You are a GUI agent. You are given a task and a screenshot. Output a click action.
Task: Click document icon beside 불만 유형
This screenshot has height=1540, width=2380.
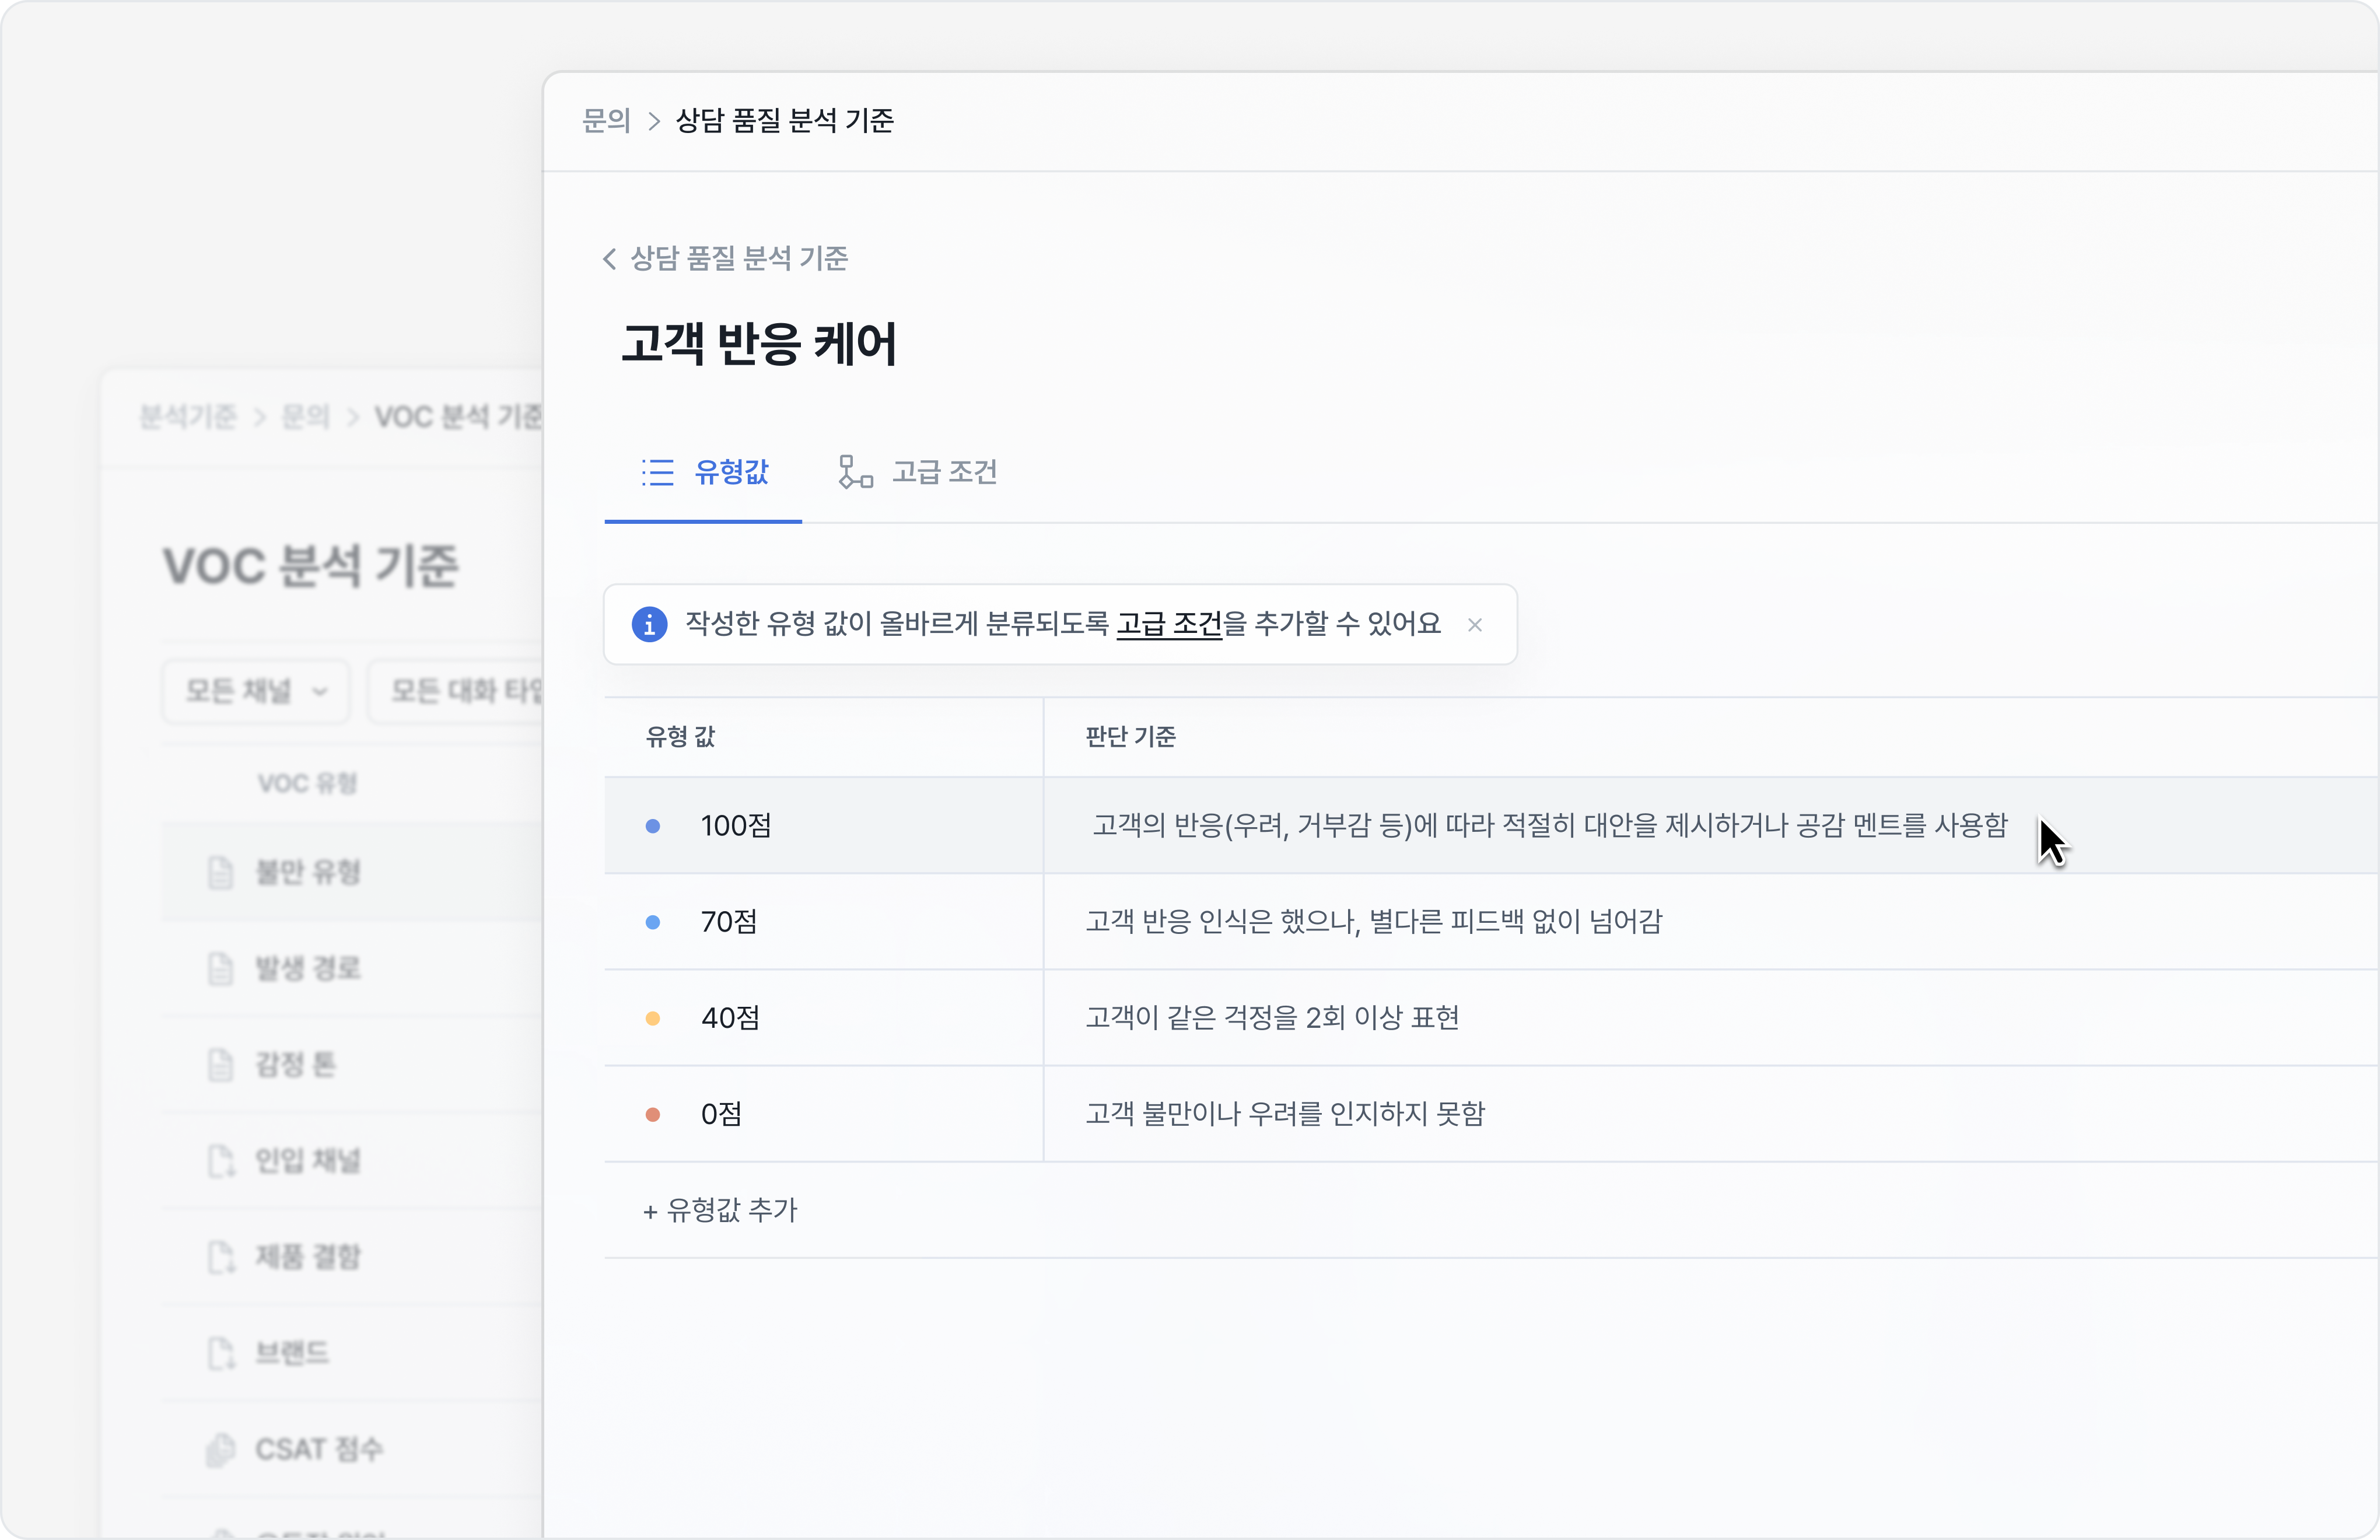pyautogui.click(x=220, y=873)
